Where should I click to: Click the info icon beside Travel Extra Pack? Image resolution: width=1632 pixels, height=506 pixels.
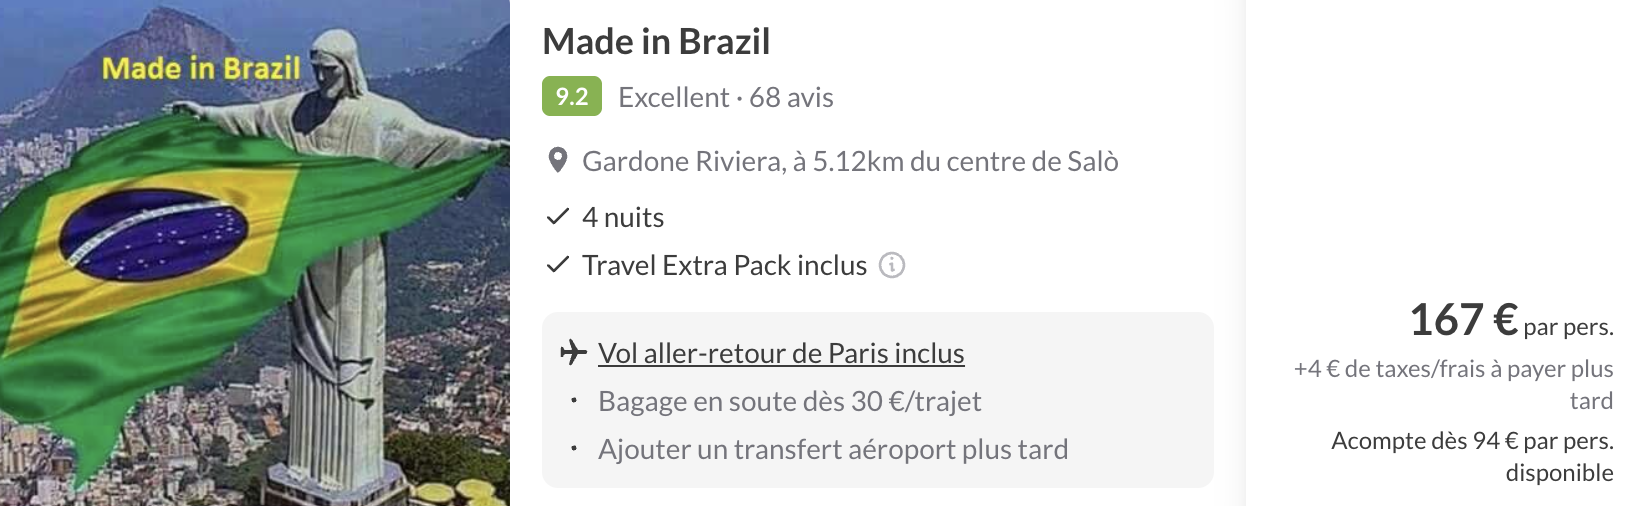[891, 265]
